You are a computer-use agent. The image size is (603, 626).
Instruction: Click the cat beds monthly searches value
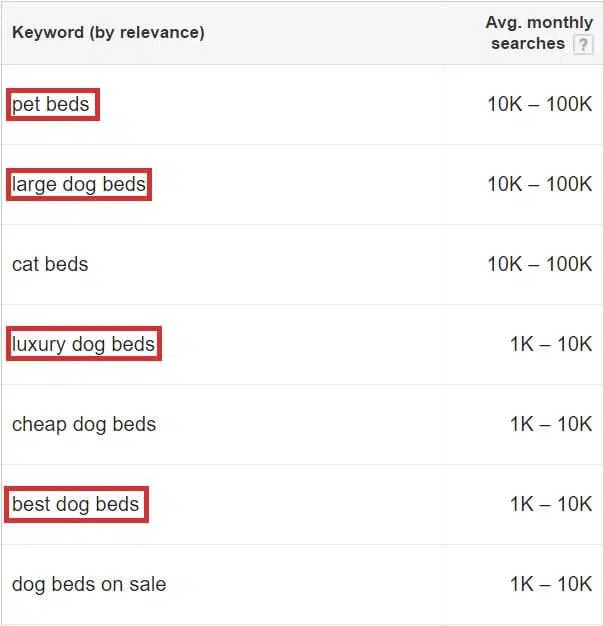[539, 264]
